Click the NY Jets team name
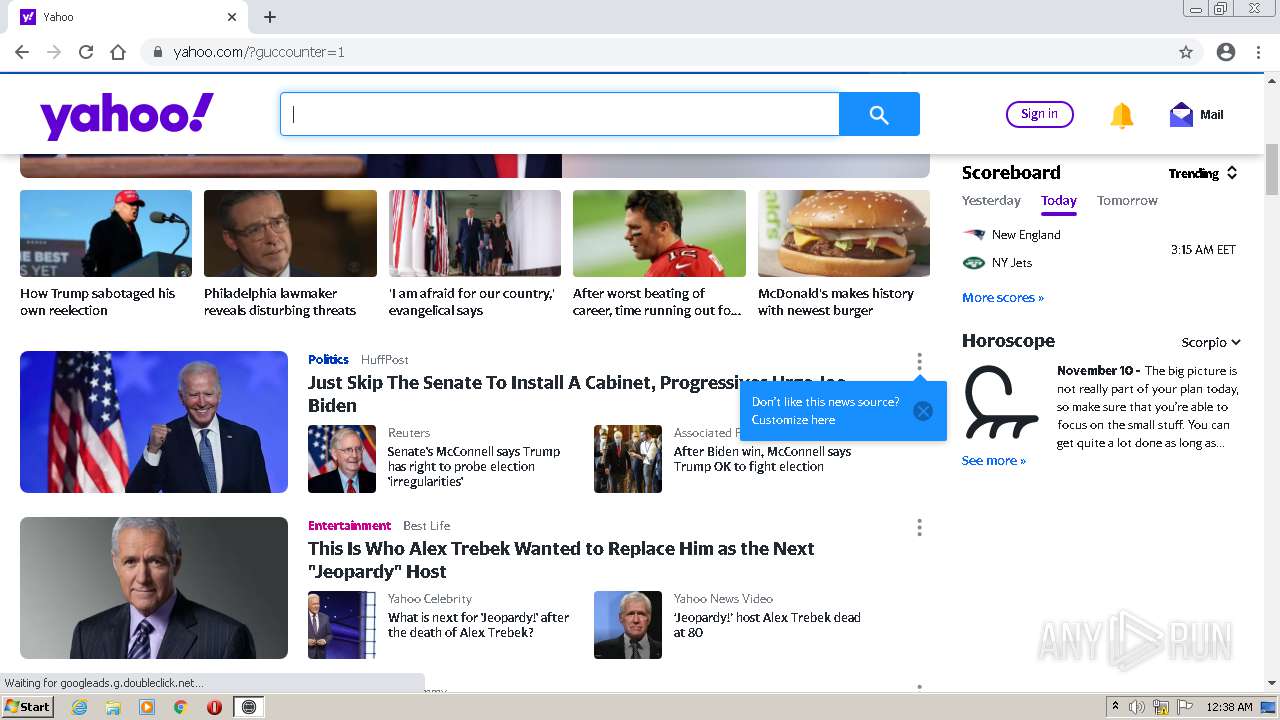The height and width of the screenshot is (720, 1280). pos(1012,263)
